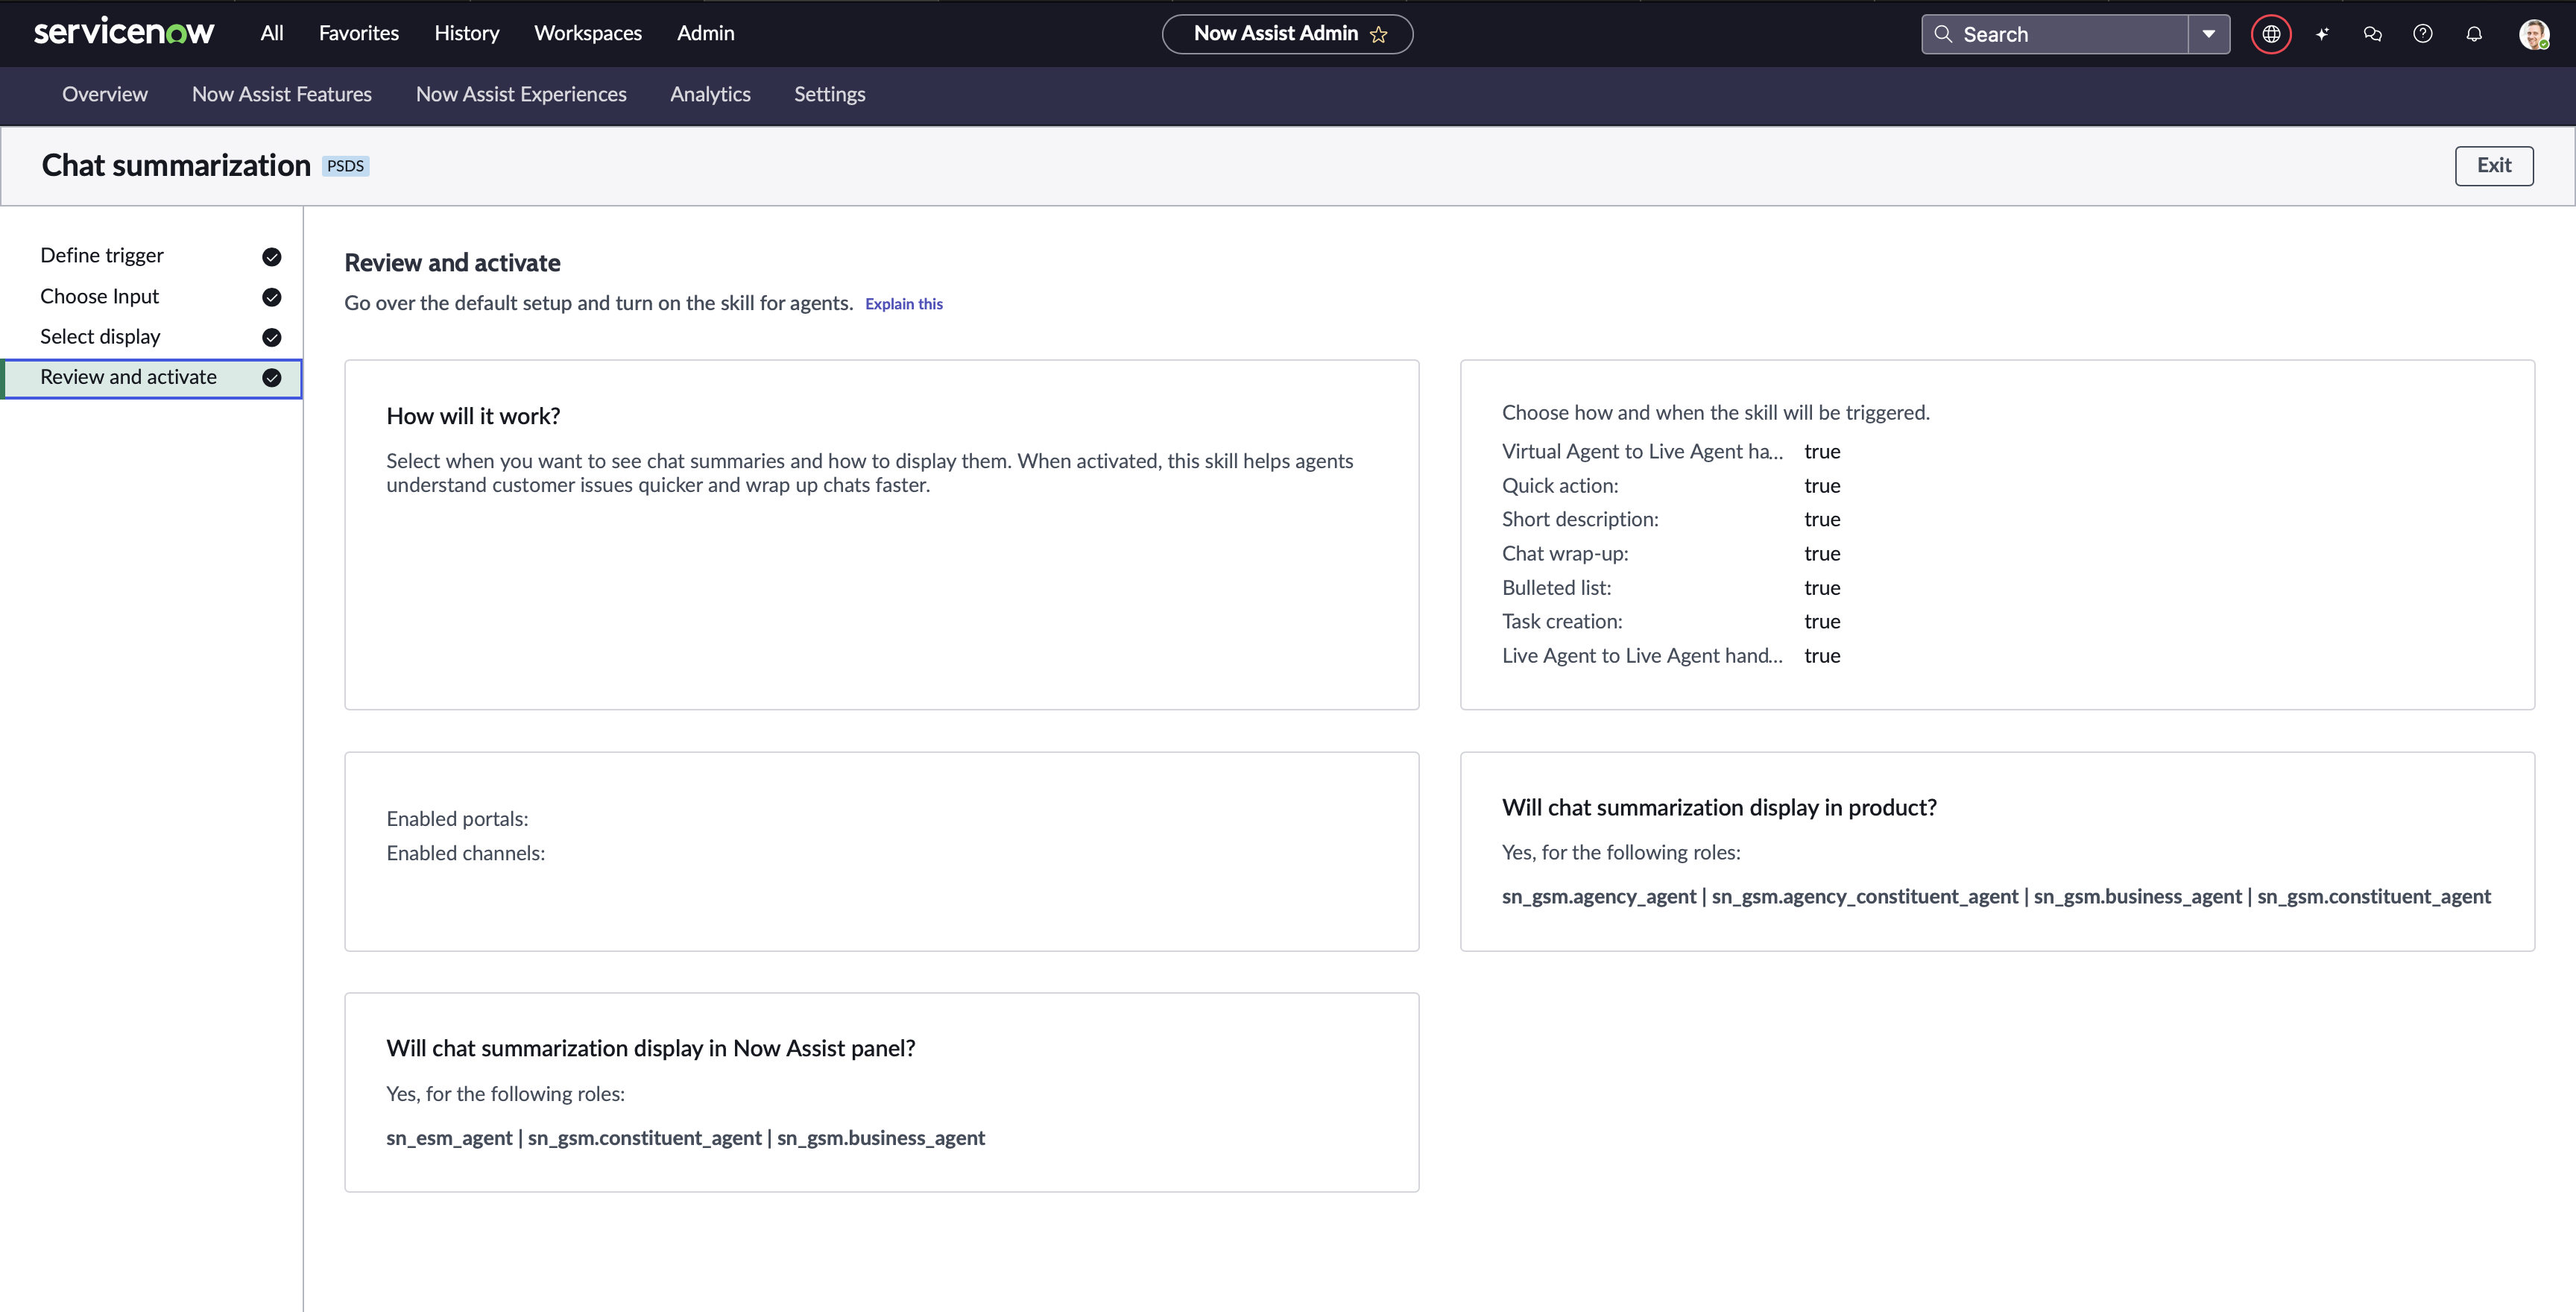2576x1312 pixels.
Task: Click the Chat wrap-up: label
Action: [1565, 554]
